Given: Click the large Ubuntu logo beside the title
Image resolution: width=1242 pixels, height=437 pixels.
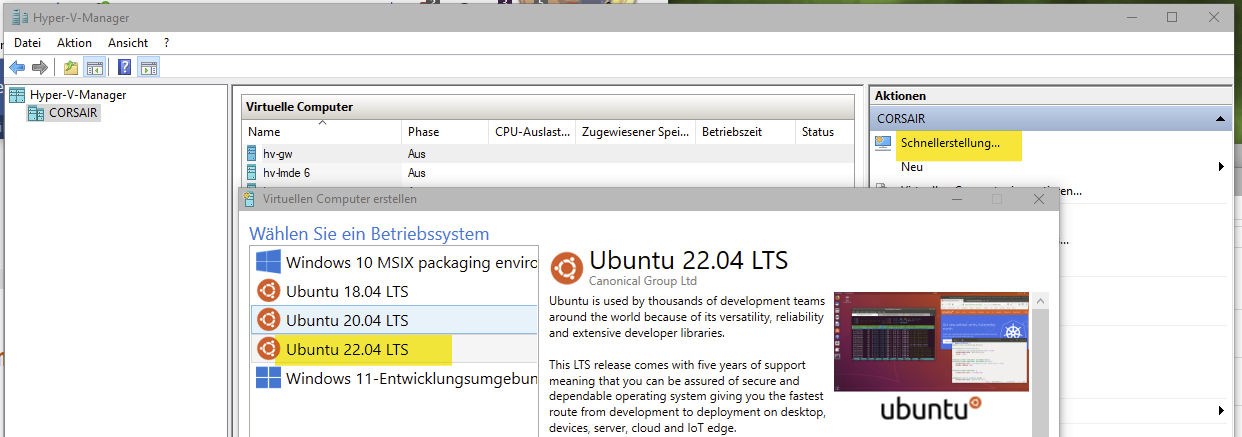Looking at the screenshot, I should (x=567, y=269).
